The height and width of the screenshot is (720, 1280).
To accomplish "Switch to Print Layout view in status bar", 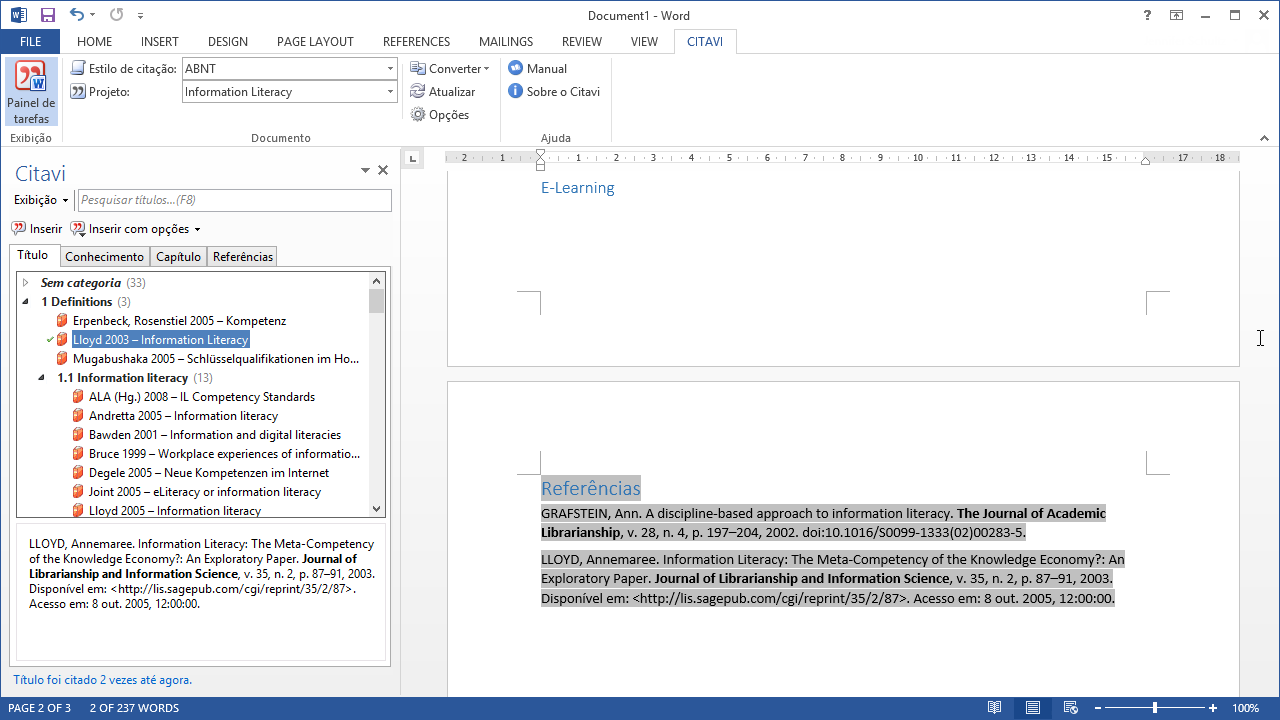I will point(1032,708).
